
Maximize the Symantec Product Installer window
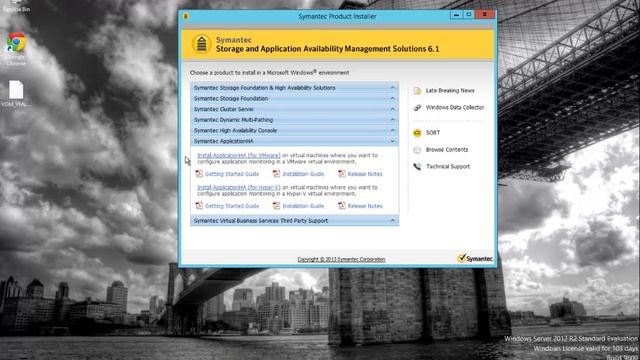(469, 15)
